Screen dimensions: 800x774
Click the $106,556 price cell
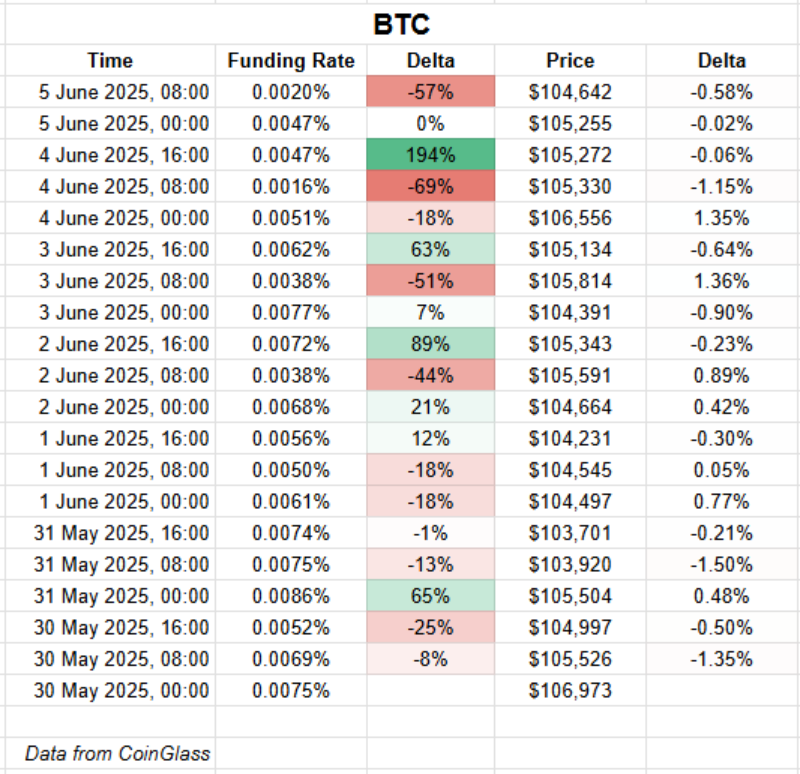click(570, 218)
